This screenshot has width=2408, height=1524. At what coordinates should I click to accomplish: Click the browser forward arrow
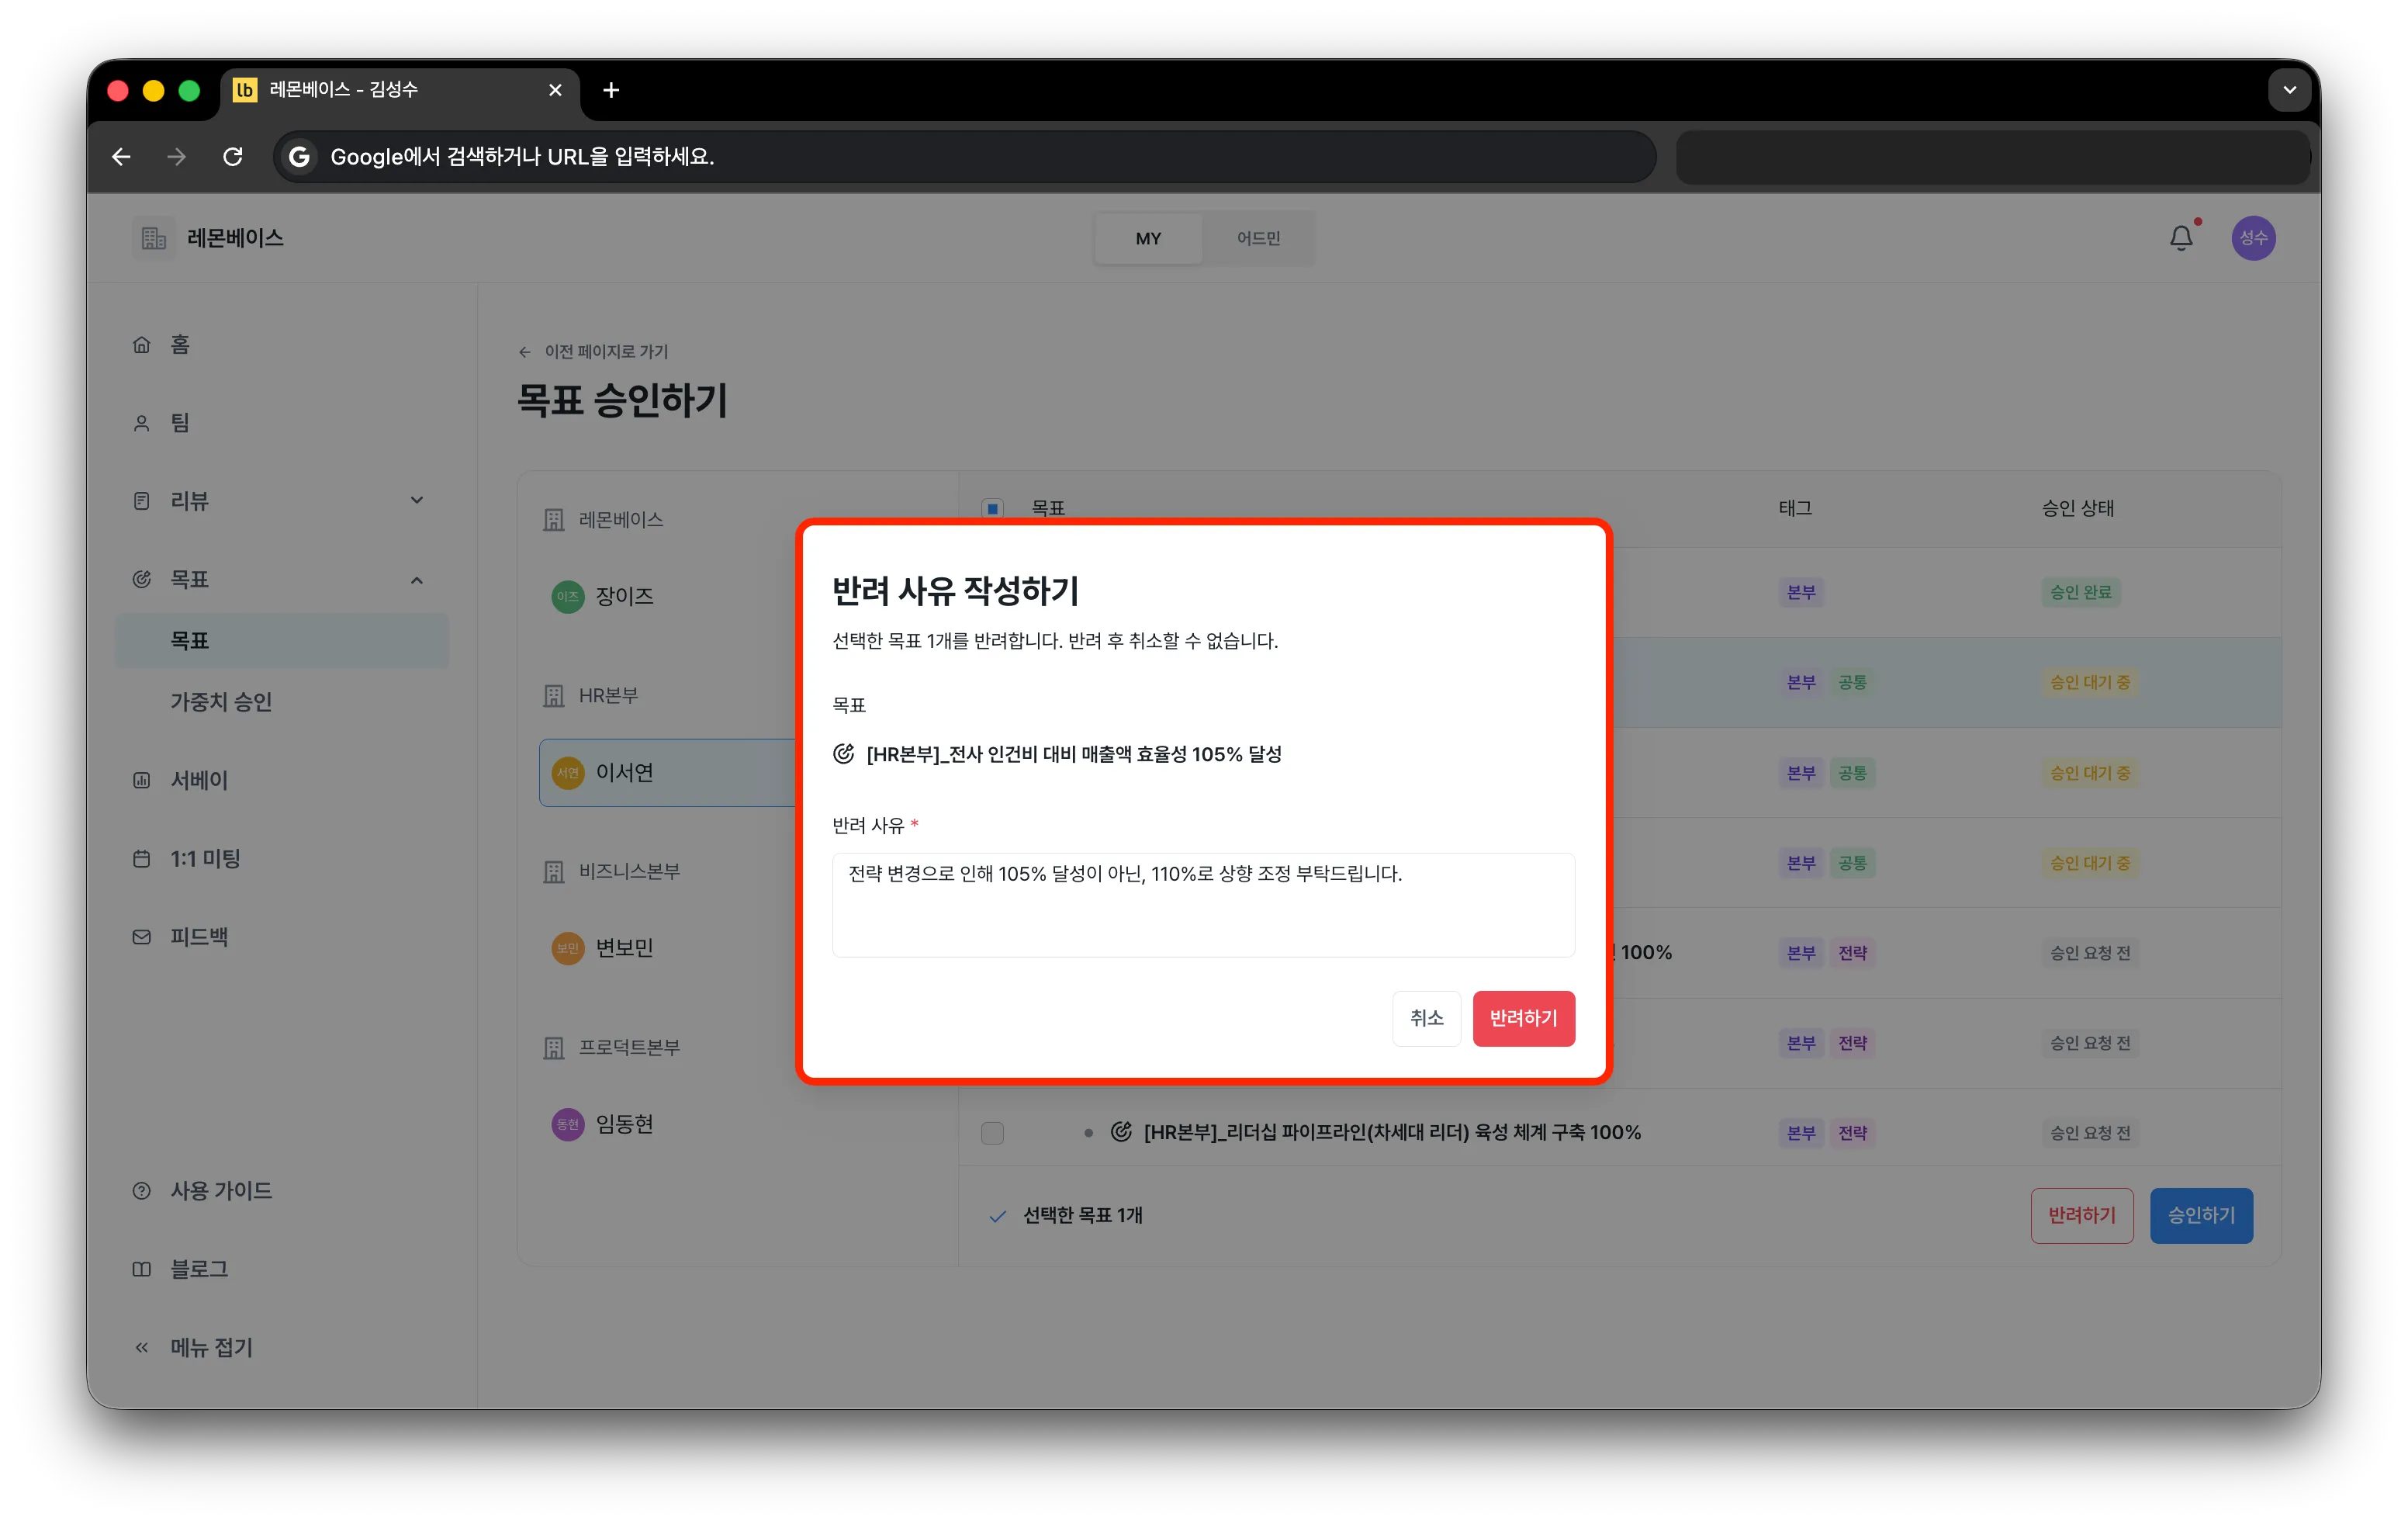tap(177, 157)
